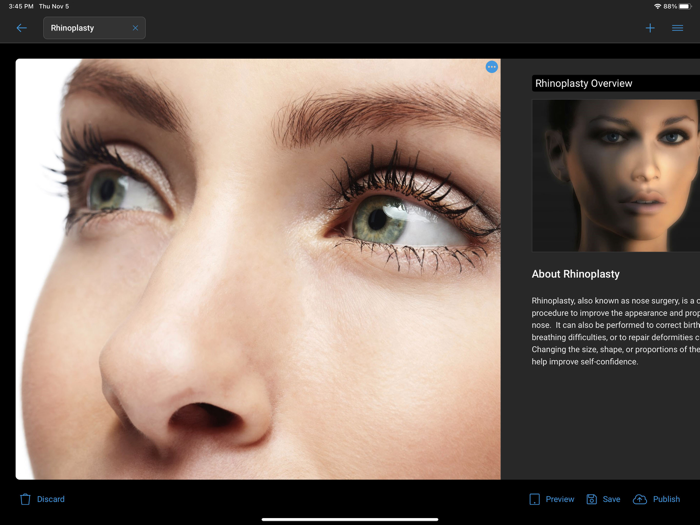Tap the Save disk icon
This screenshot has height=525, width=700.
592,499
